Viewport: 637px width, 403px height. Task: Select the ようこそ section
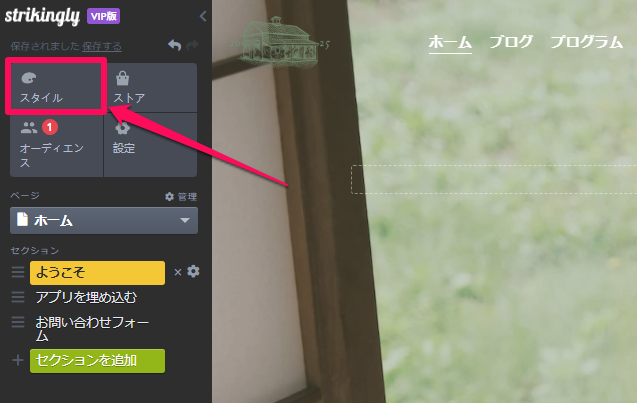[98, 273]
